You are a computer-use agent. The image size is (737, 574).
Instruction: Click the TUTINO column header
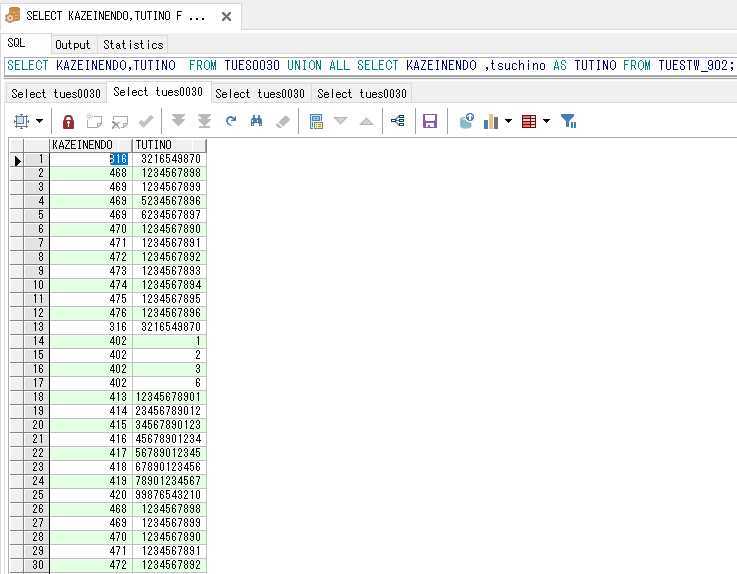point(169,145)
